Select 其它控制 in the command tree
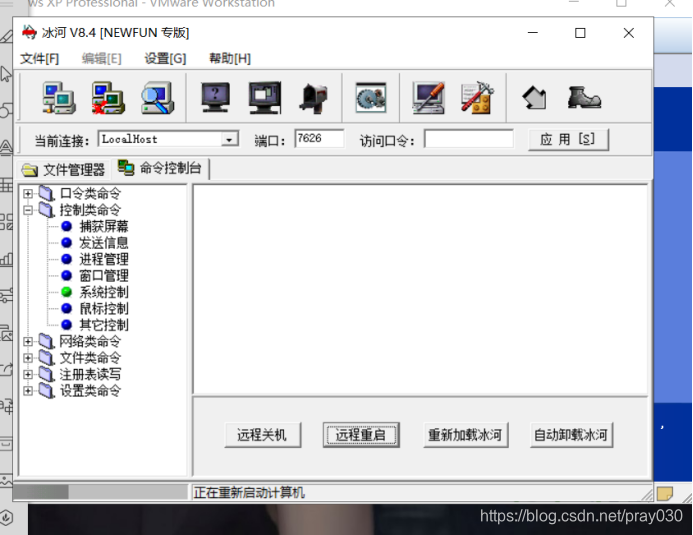The width and height of the screenshot is (693, 535). pos(104,325)
